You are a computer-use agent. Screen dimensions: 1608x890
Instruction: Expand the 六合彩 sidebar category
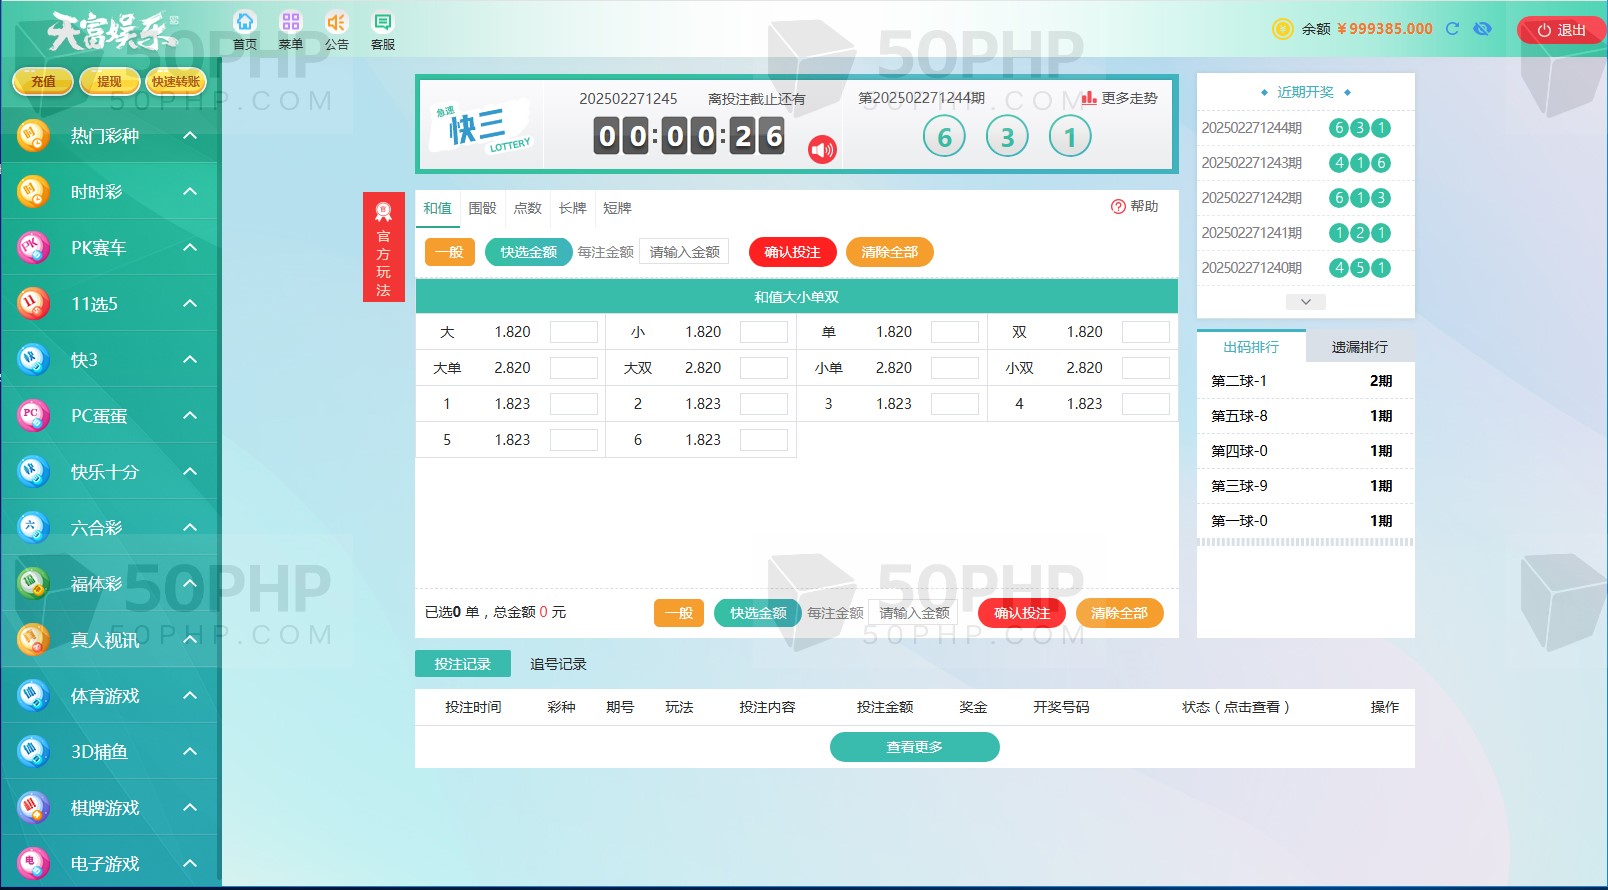(190, 528)
